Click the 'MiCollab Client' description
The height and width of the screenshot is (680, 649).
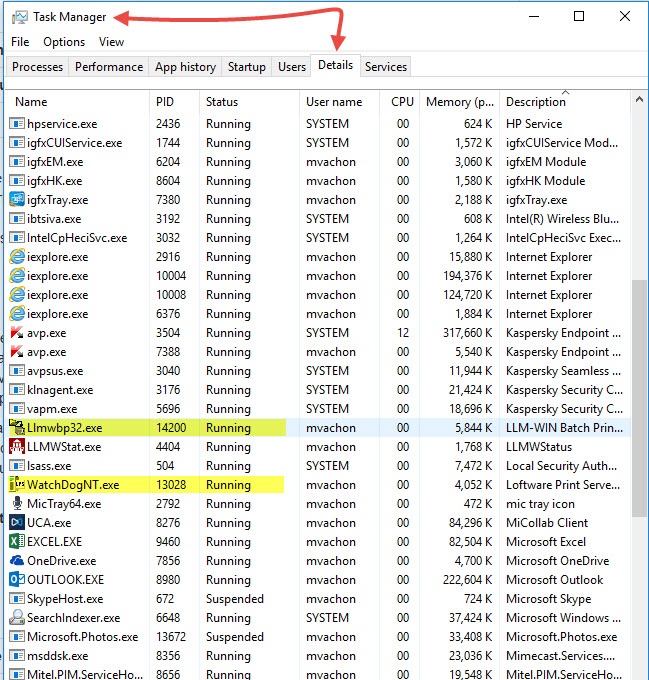(547, 523)
